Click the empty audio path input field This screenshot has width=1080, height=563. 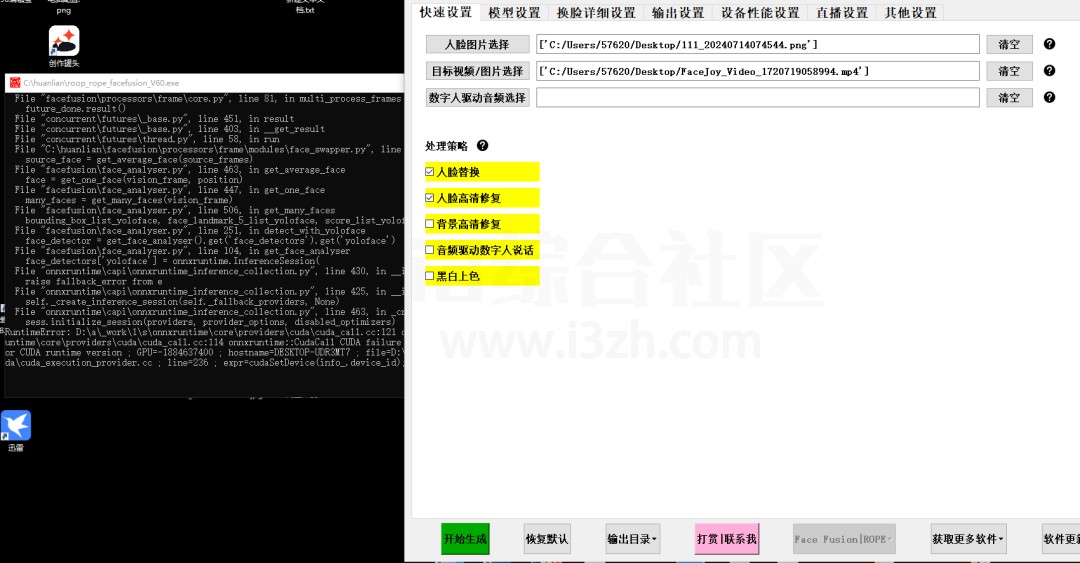click(x=758, y=98)
